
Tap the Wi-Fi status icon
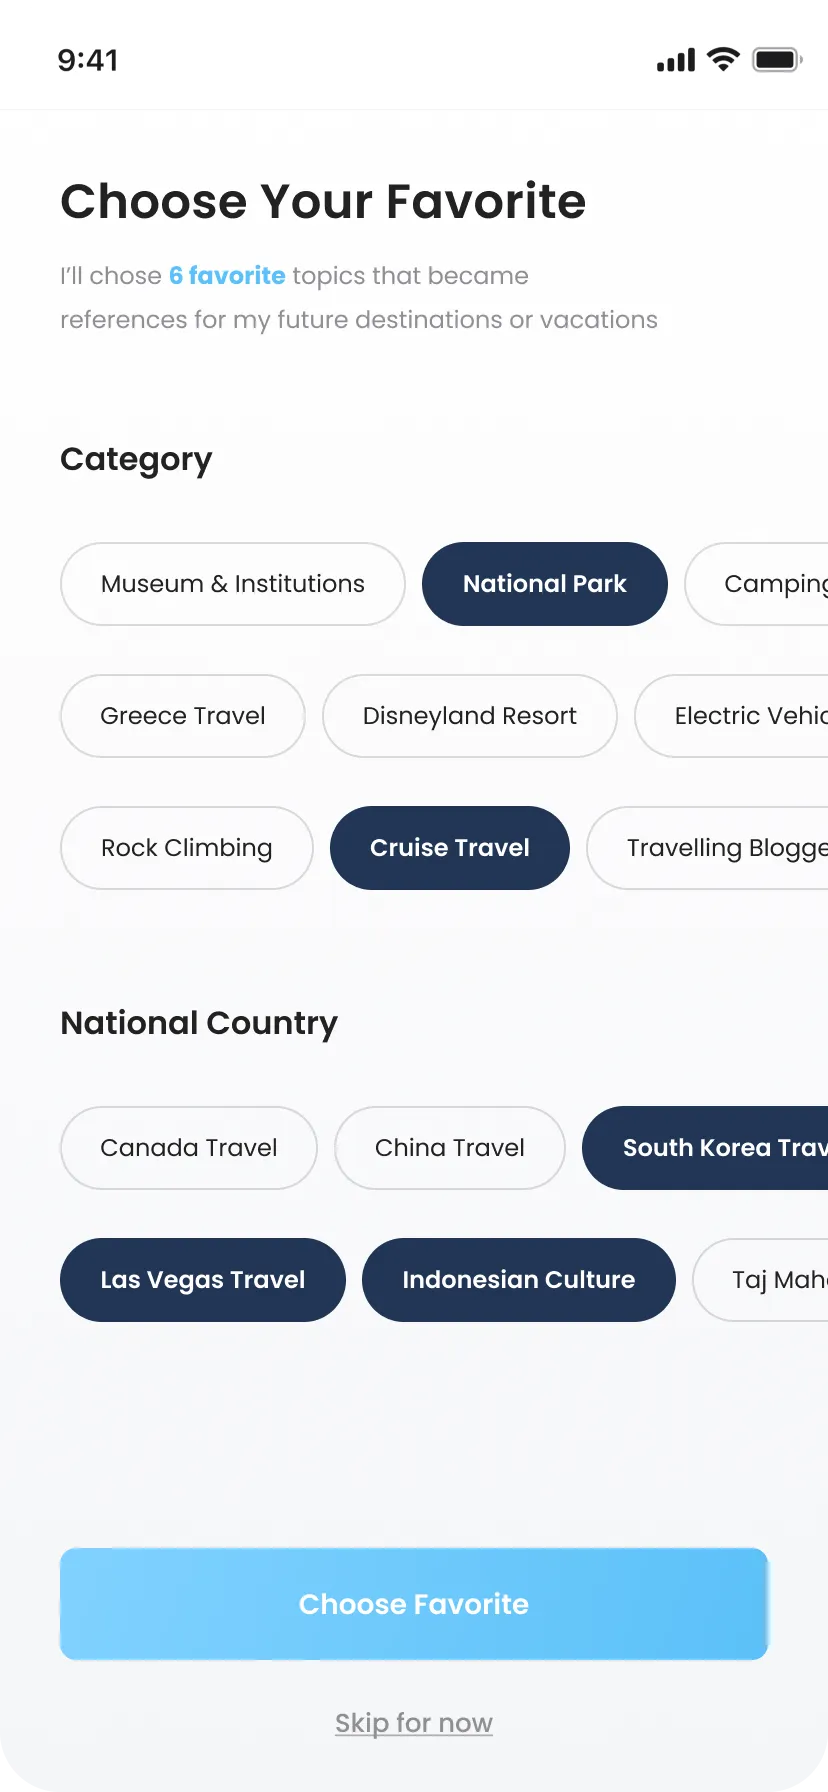pyautogui.click(x=723, y=60)
